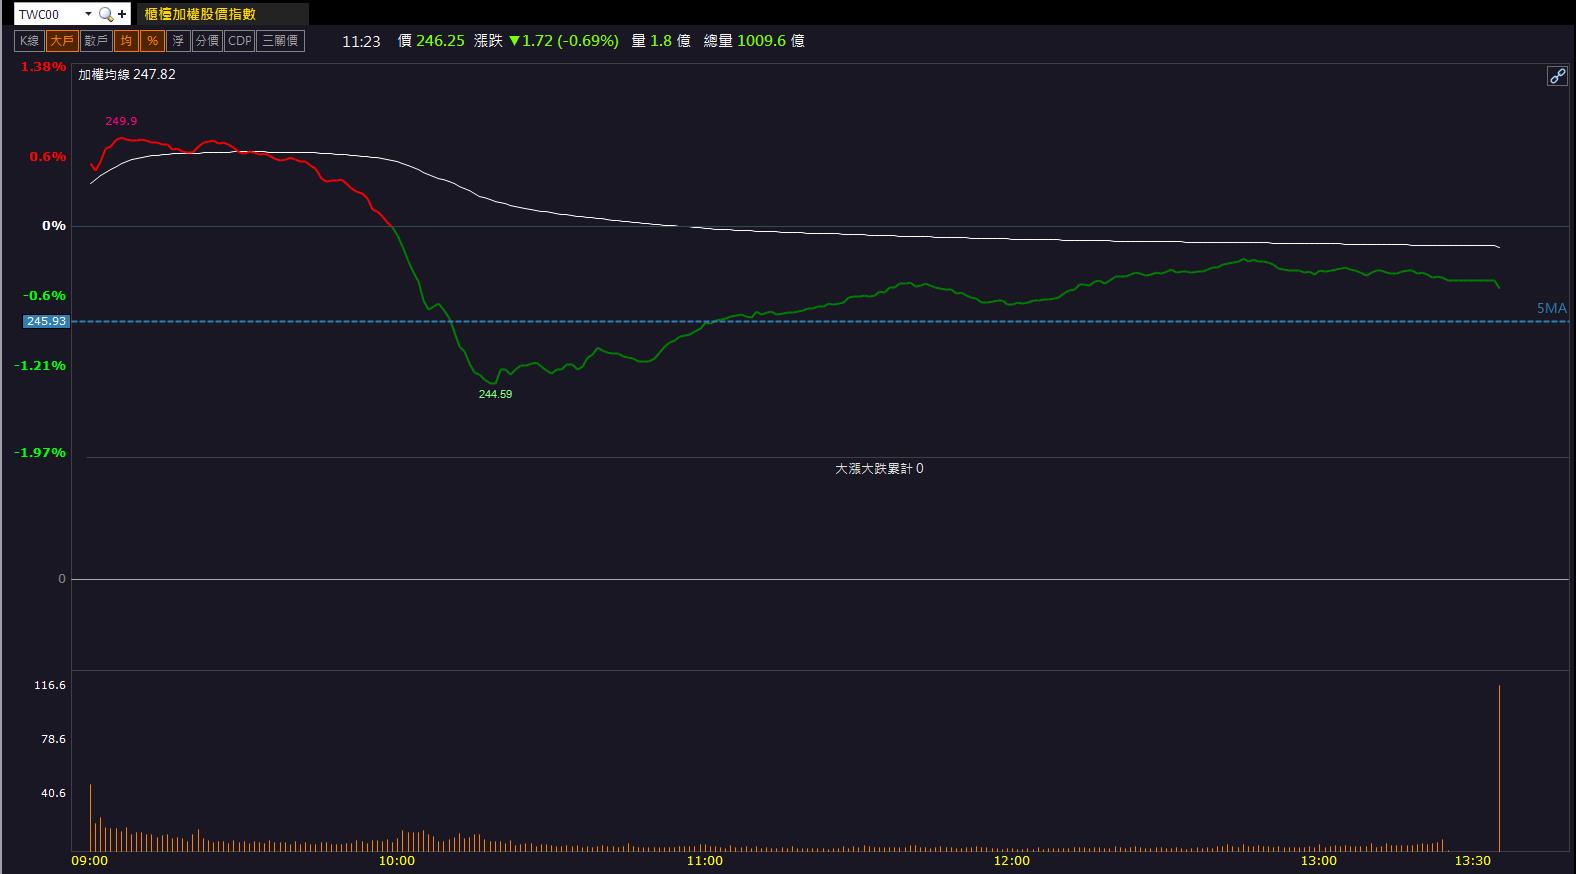Toggle the 大戶 indicator off
The width and height of the screenshot is (1576, 874).
coord(62,41)
